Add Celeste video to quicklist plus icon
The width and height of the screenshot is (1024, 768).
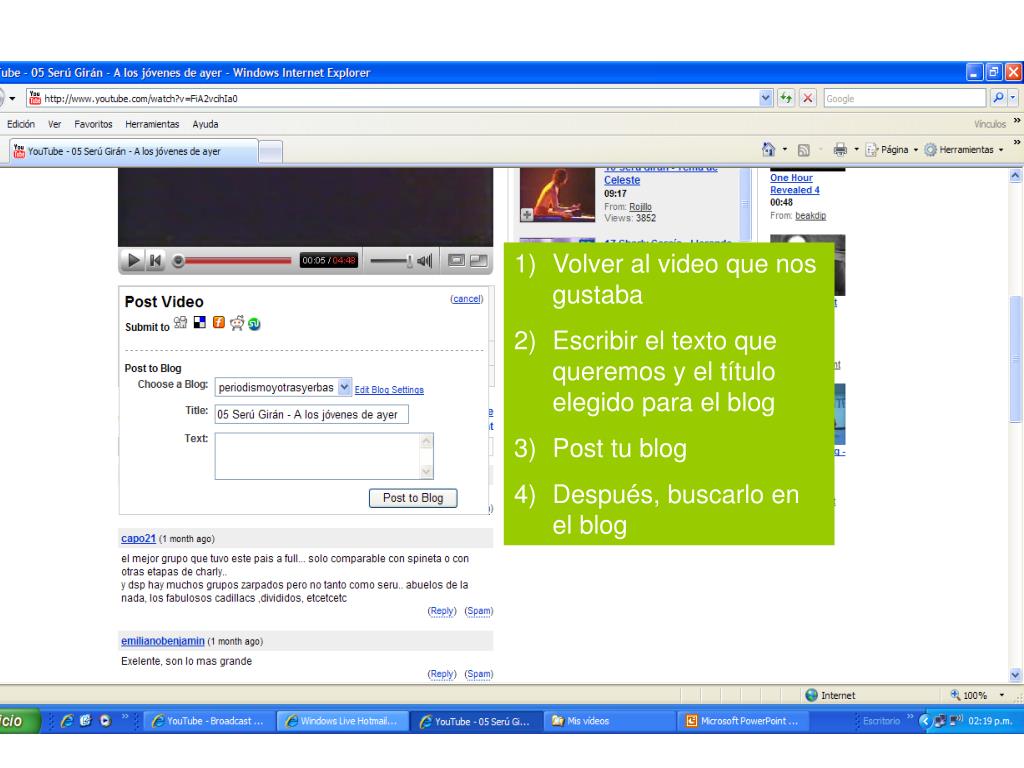pos(526,215)
